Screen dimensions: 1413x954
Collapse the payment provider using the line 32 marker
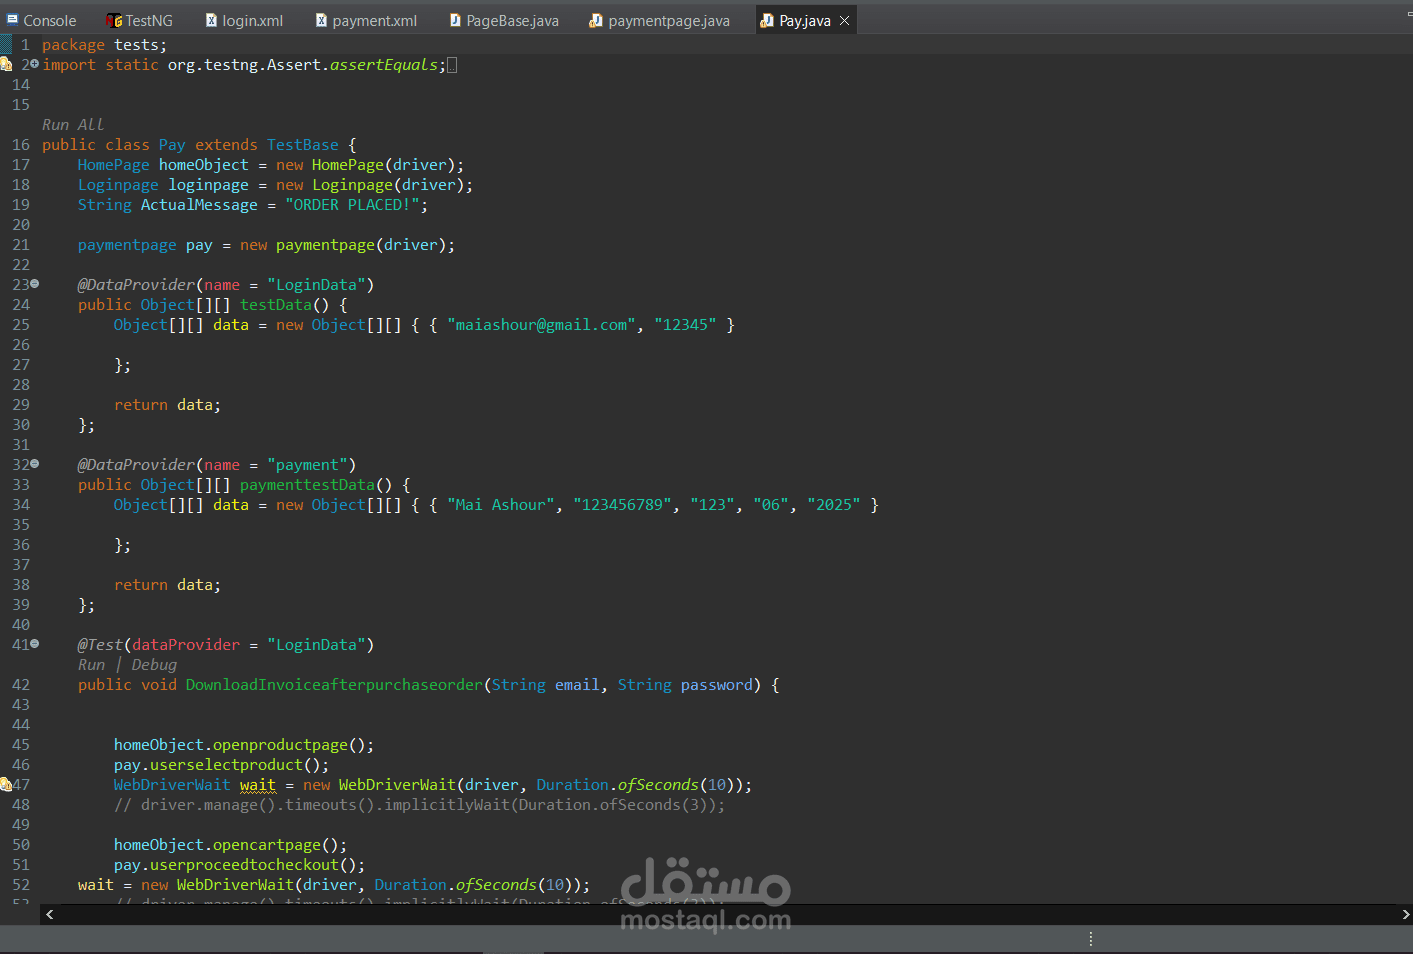coord(34,464)
